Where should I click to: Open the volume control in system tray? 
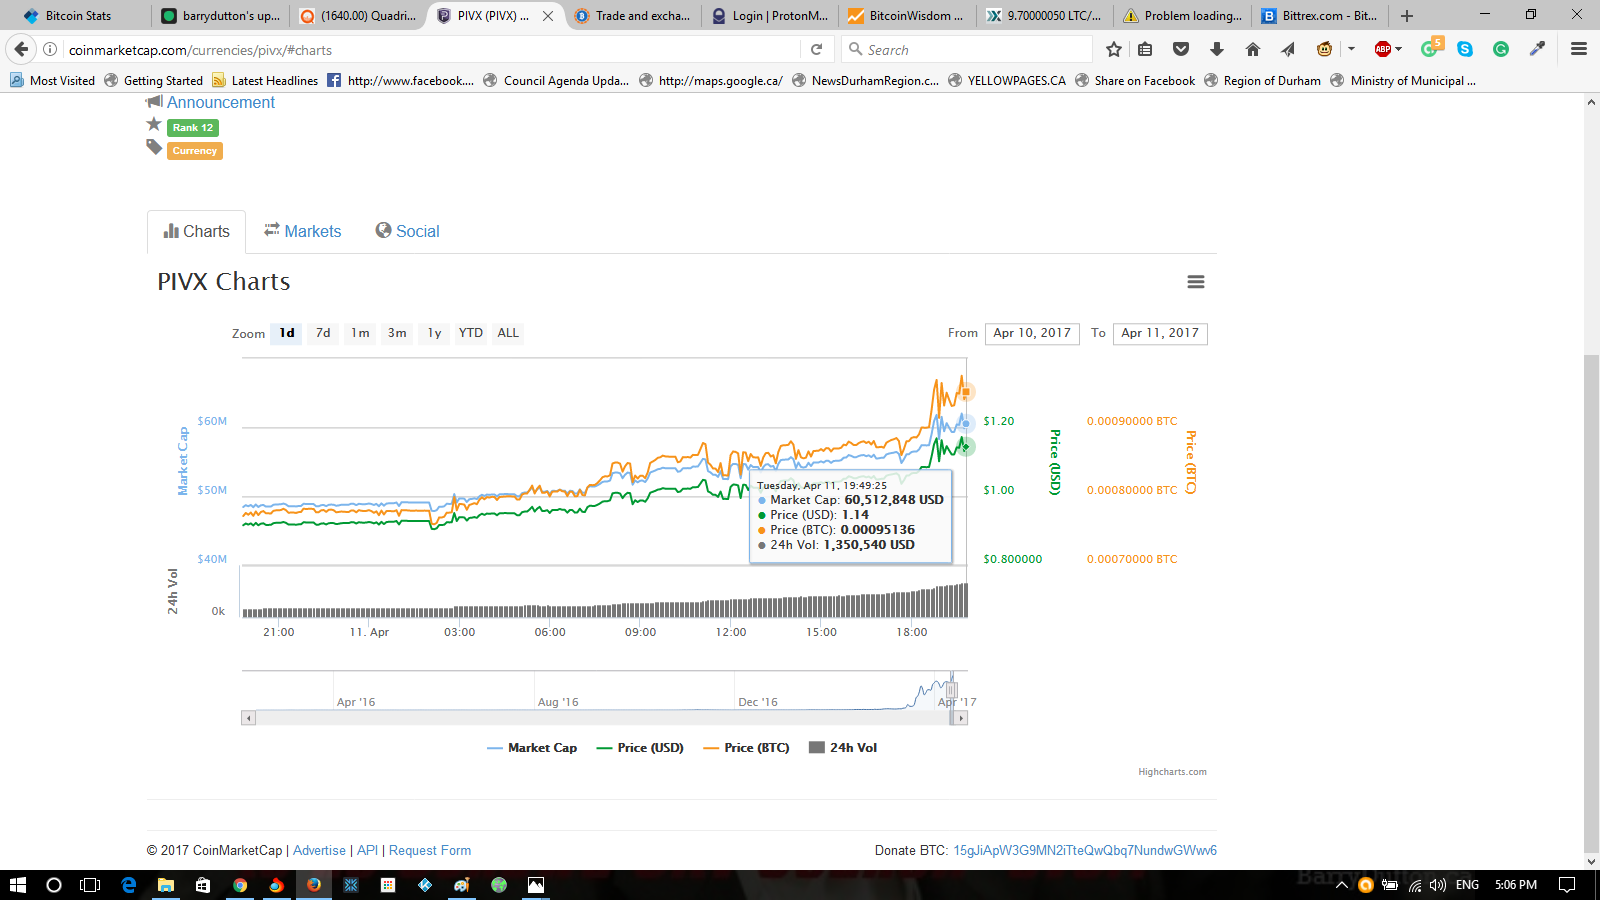coord(1438,885)
